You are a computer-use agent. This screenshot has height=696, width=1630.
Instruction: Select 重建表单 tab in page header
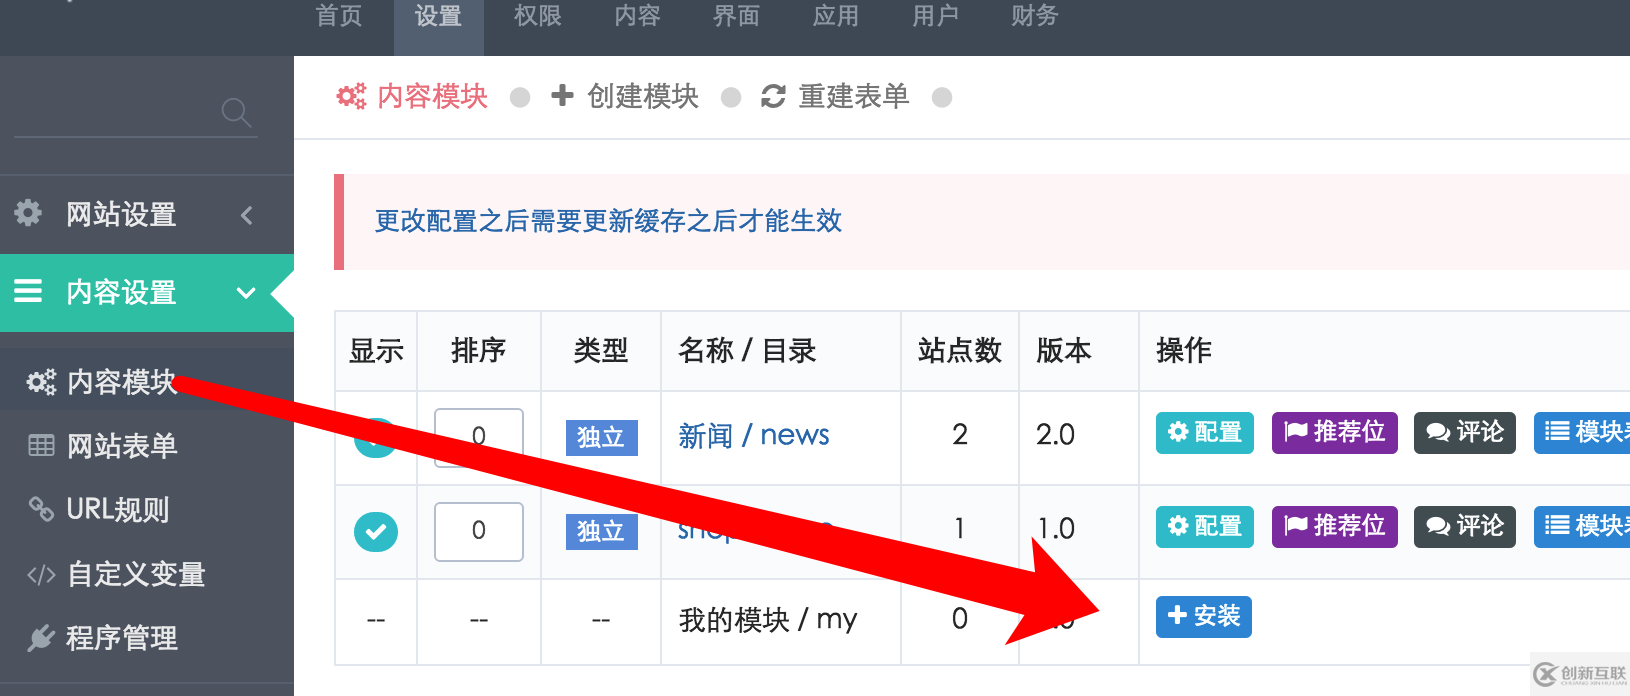coord(835,96)
